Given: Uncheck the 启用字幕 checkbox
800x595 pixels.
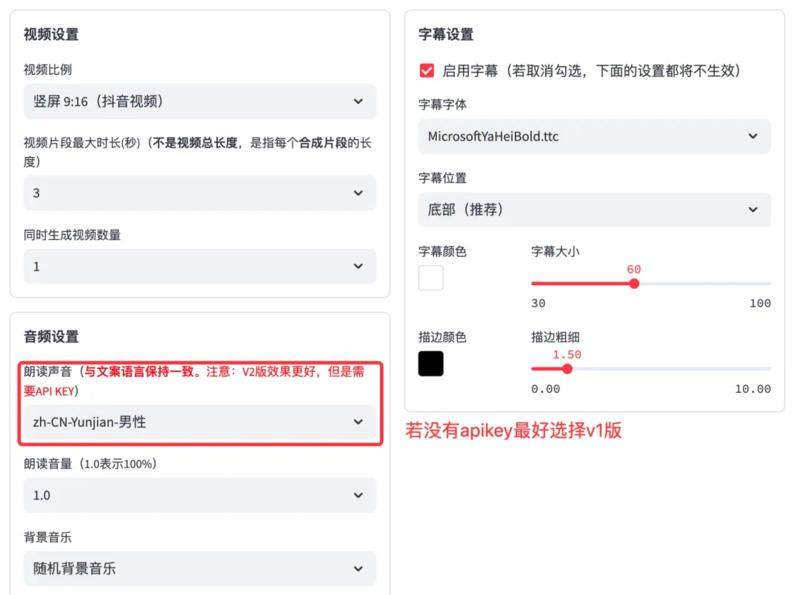Looking at the screenshot, I should pyautogui.click(x=427, y=70).
